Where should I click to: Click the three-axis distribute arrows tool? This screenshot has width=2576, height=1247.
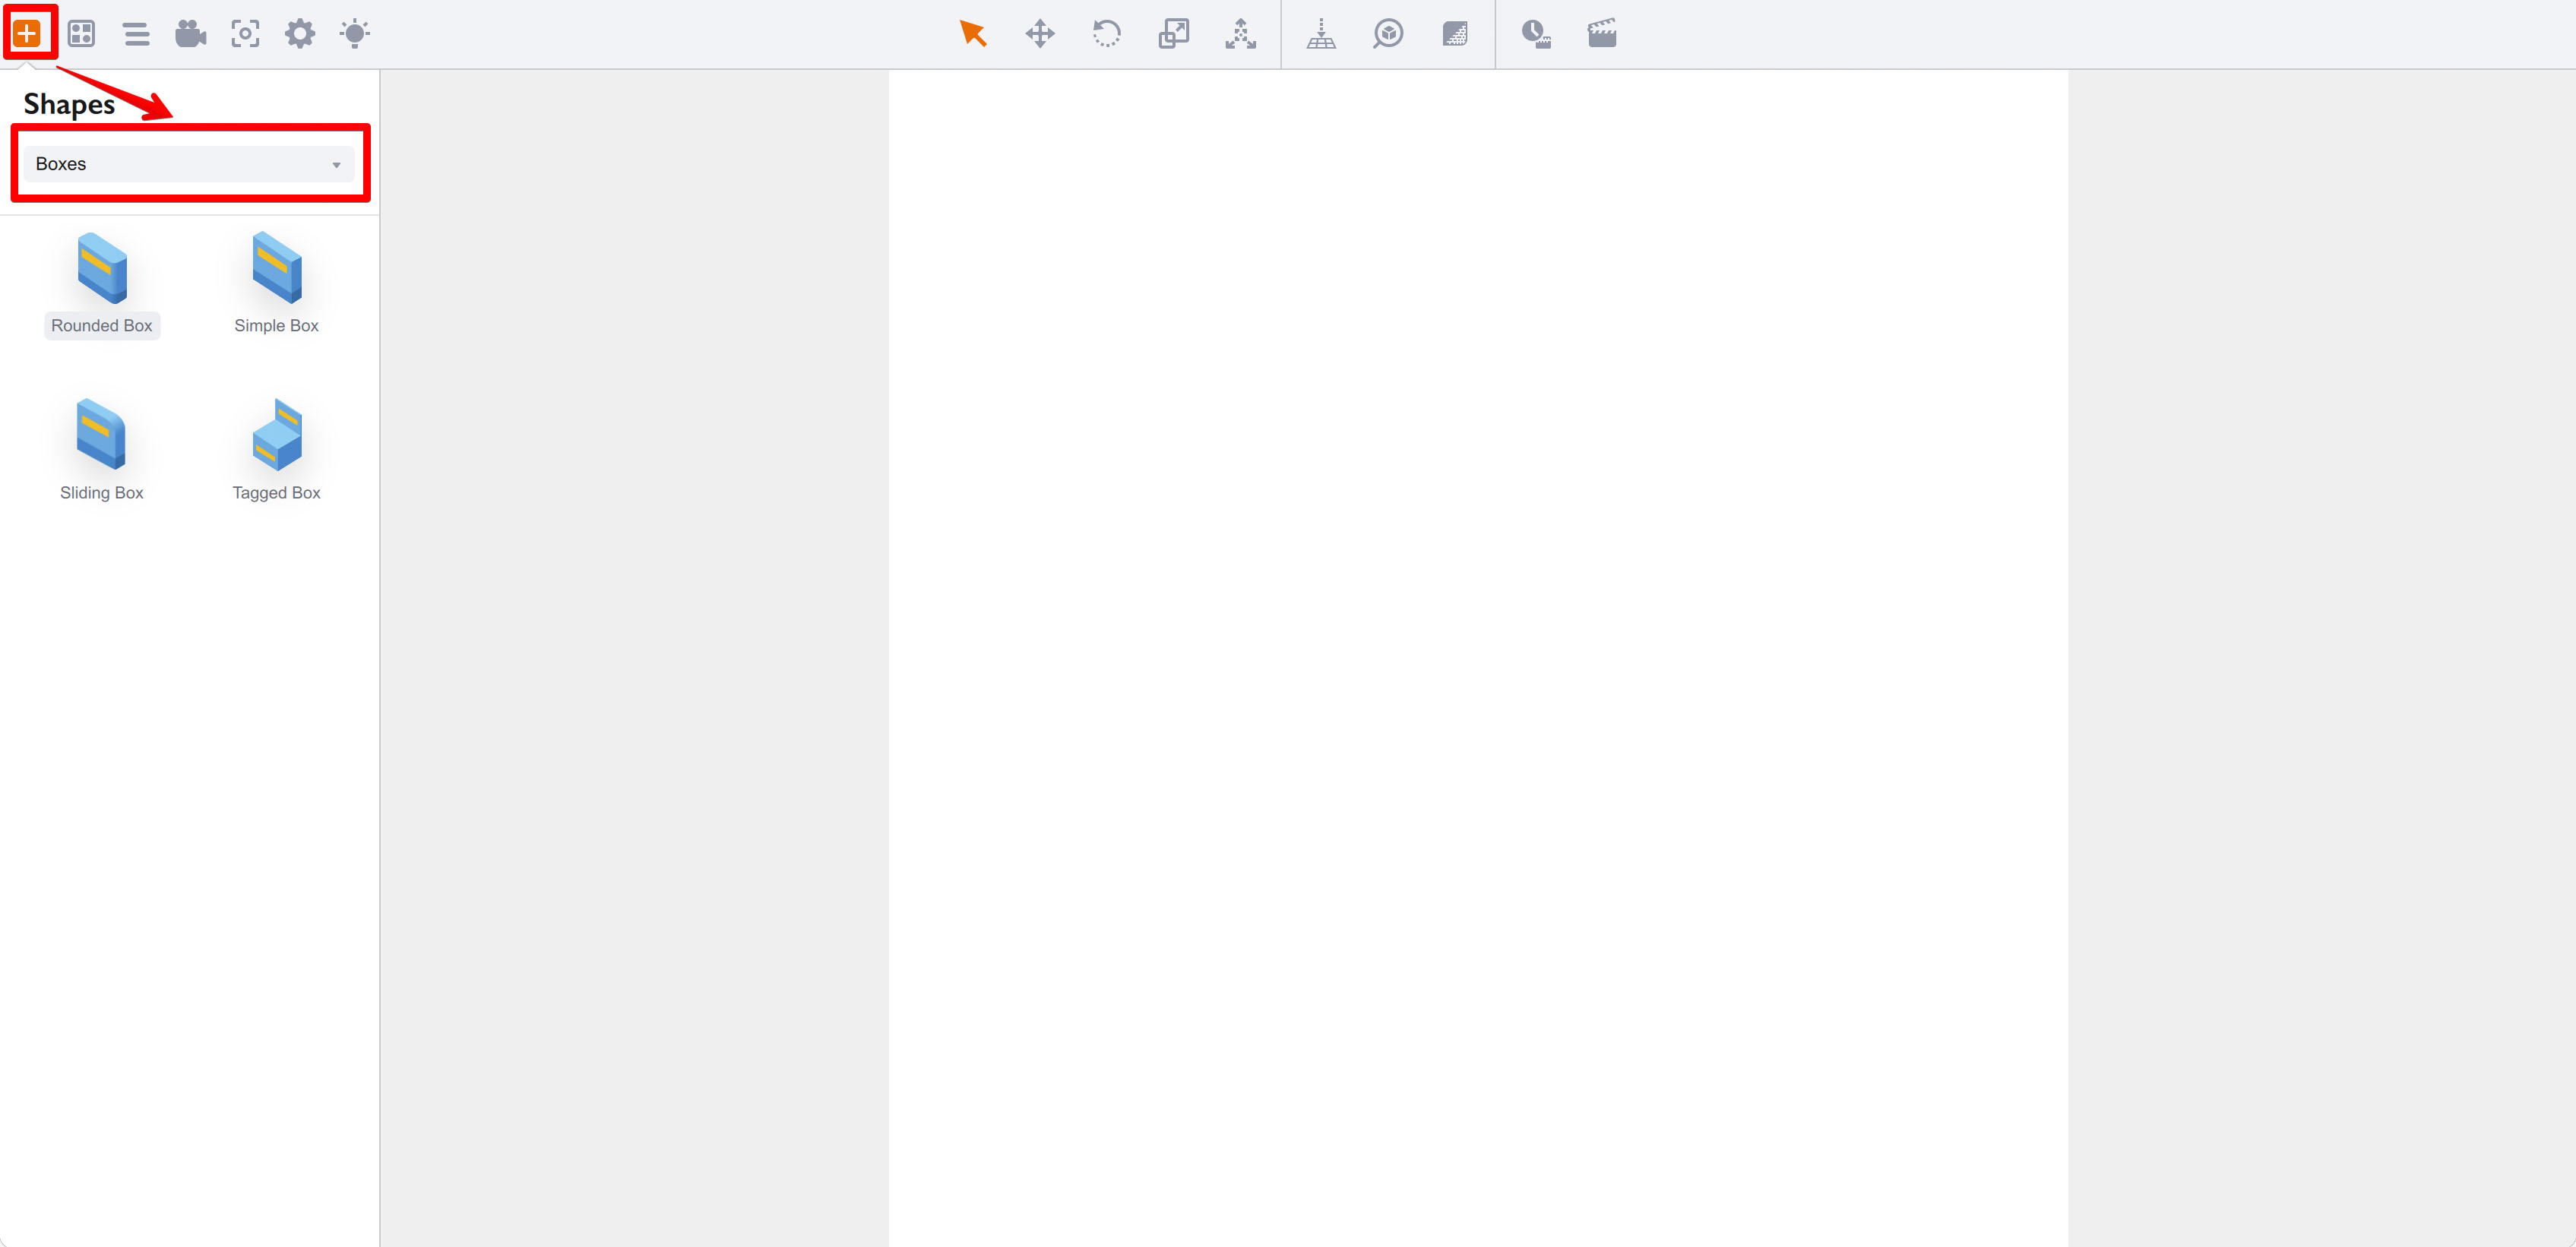[1240, 34]
